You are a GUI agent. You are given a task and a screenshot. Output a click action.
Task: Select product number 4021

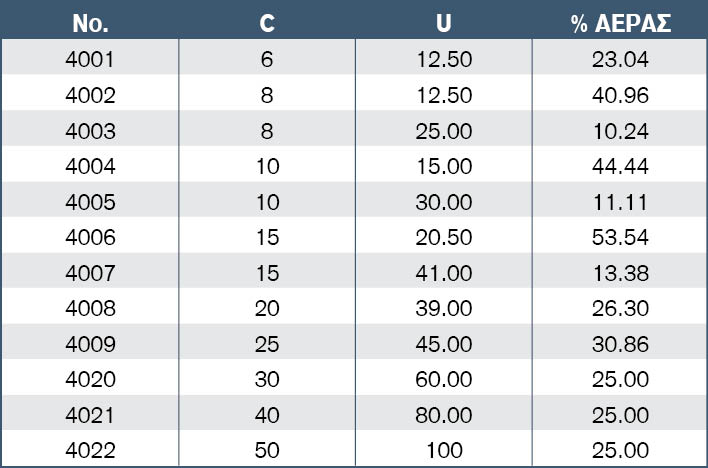[x=90, y=415]
